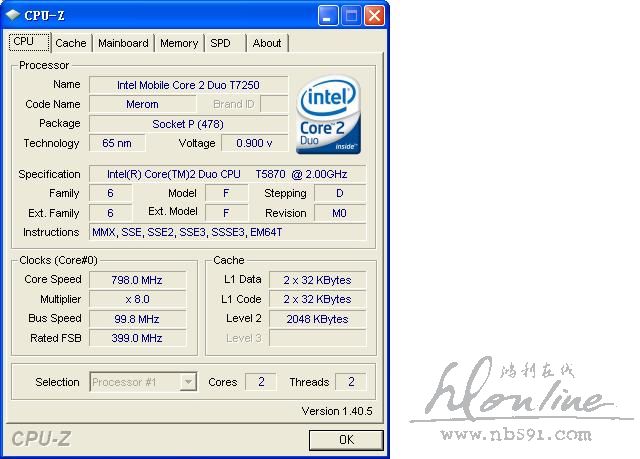Click the L1 Data value 2 x 32 KBytes
This screenshot has height=459, width=640.
click(x=318, y=280)
